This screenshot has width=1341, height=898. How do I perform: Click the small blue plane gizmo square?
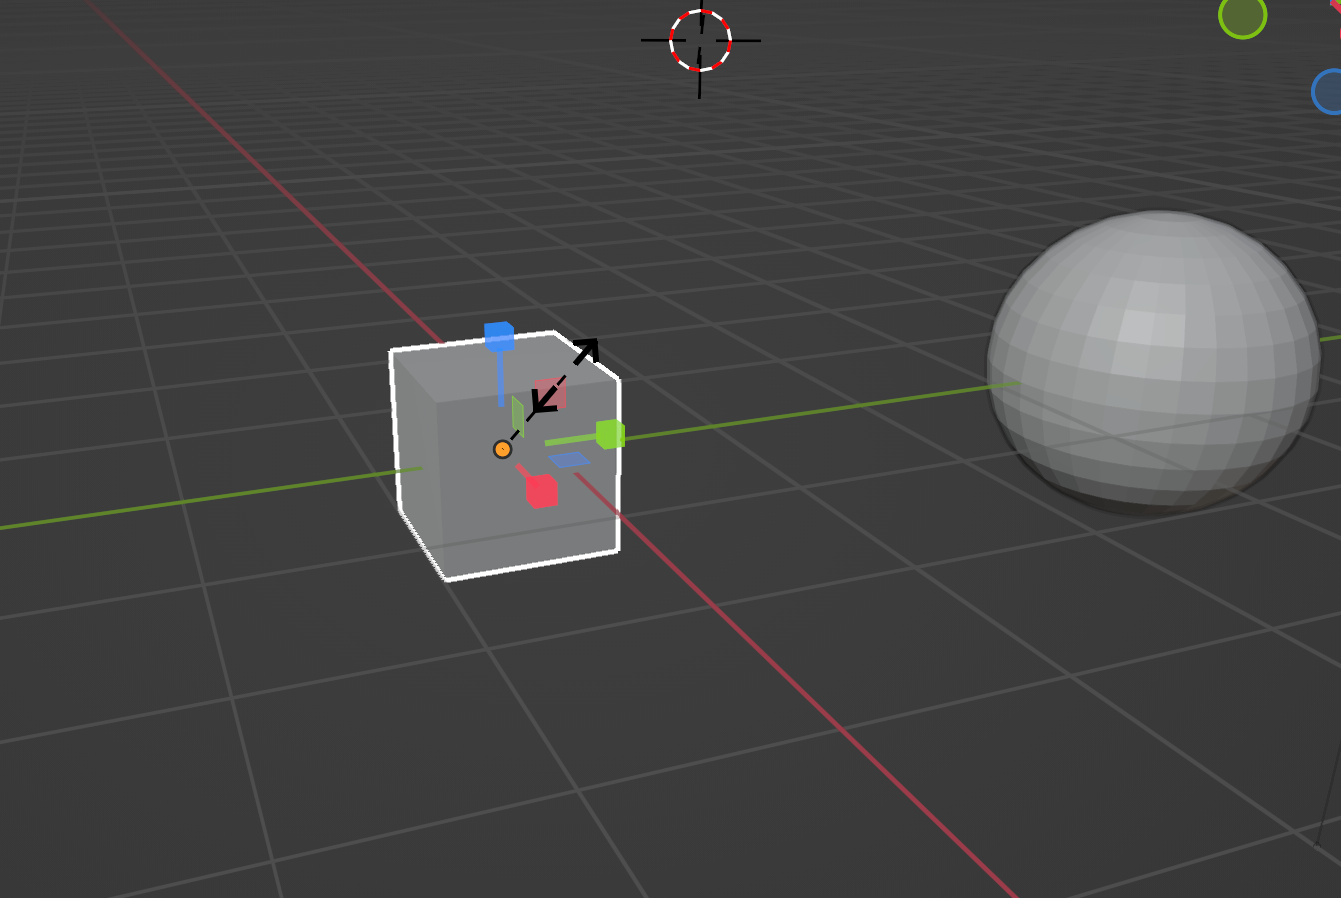click(x=569, y=459)
